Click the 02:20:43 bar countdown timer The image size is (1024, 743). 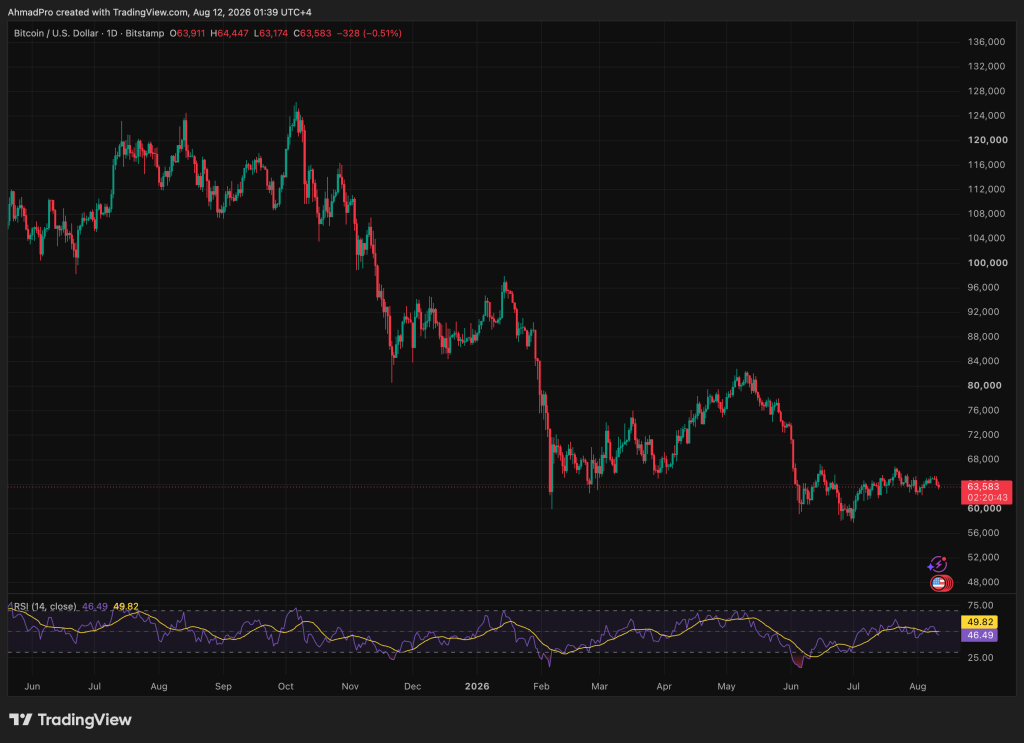(x=987, y=498)
